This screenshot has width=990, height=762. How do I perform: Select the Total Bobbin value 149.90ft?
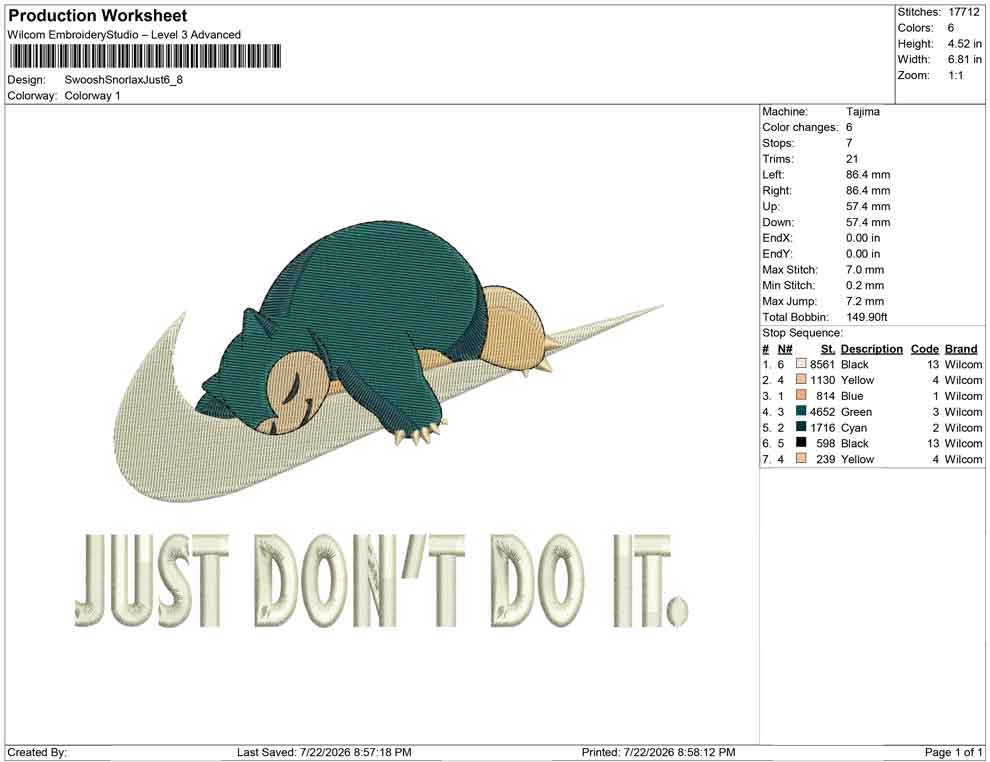866,316
